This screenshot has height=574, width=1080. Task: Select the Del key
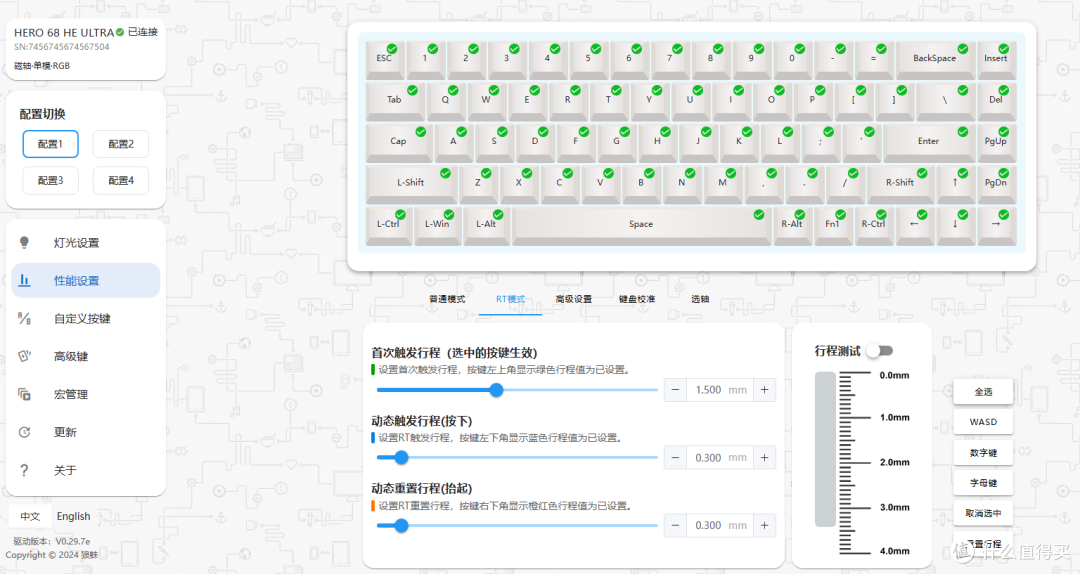(996, 102)
